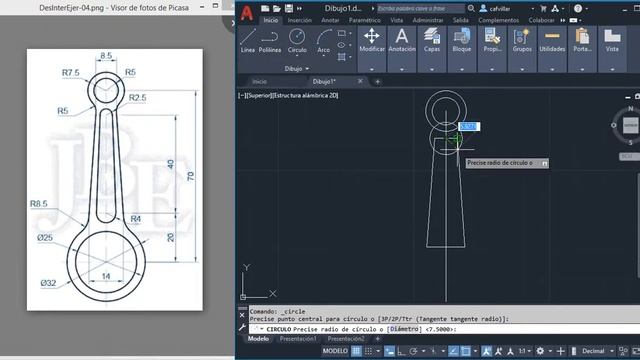Click the ViewCube top face
The width and height of the screenshot is (640, 360).
[x=631, y=125]
